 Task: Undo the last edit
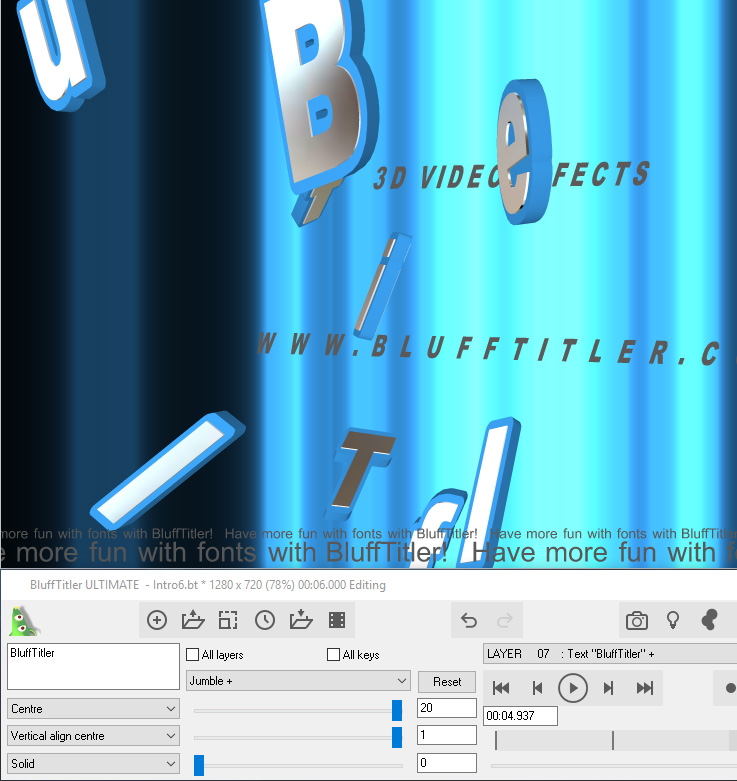pyautogui.click(x=469, y=620)
